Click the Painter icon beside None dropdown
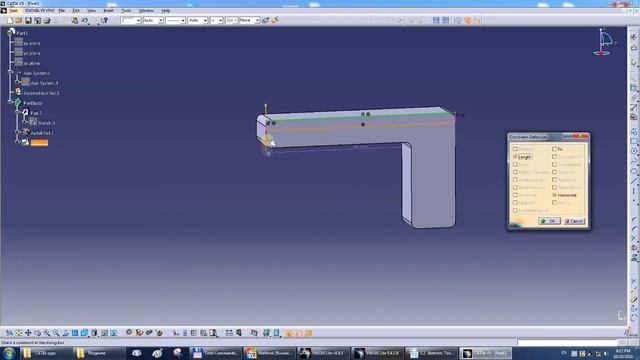Screen dimensions: 640x360 point(265,20)
